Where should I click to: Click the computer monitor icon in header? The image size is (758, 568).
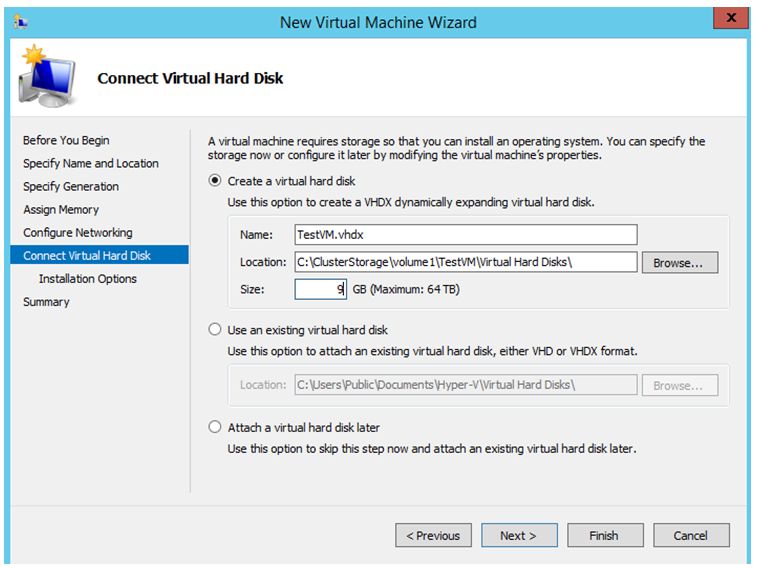pyautogui.click(x=47, y=76)
